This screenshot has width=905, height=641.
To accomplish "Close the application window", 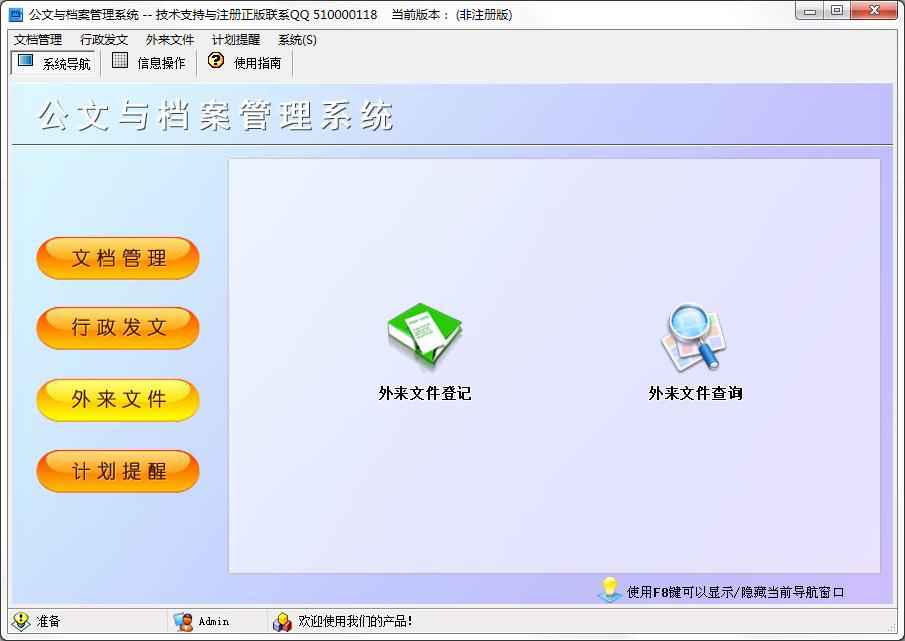I will click(x=874, y=11).
